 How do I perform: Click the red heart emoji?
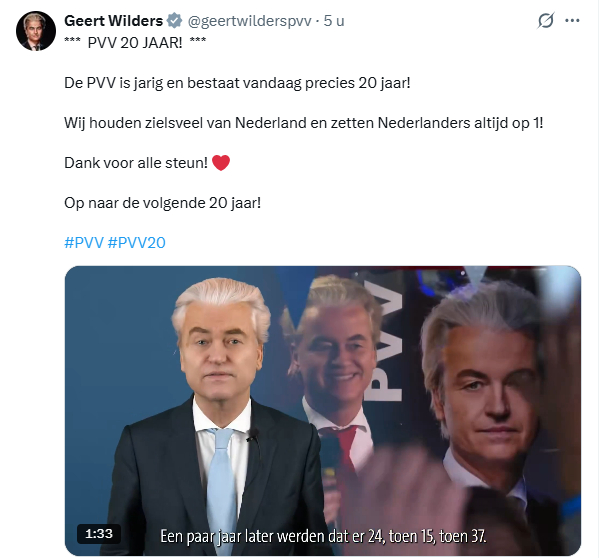pos(221,163)
